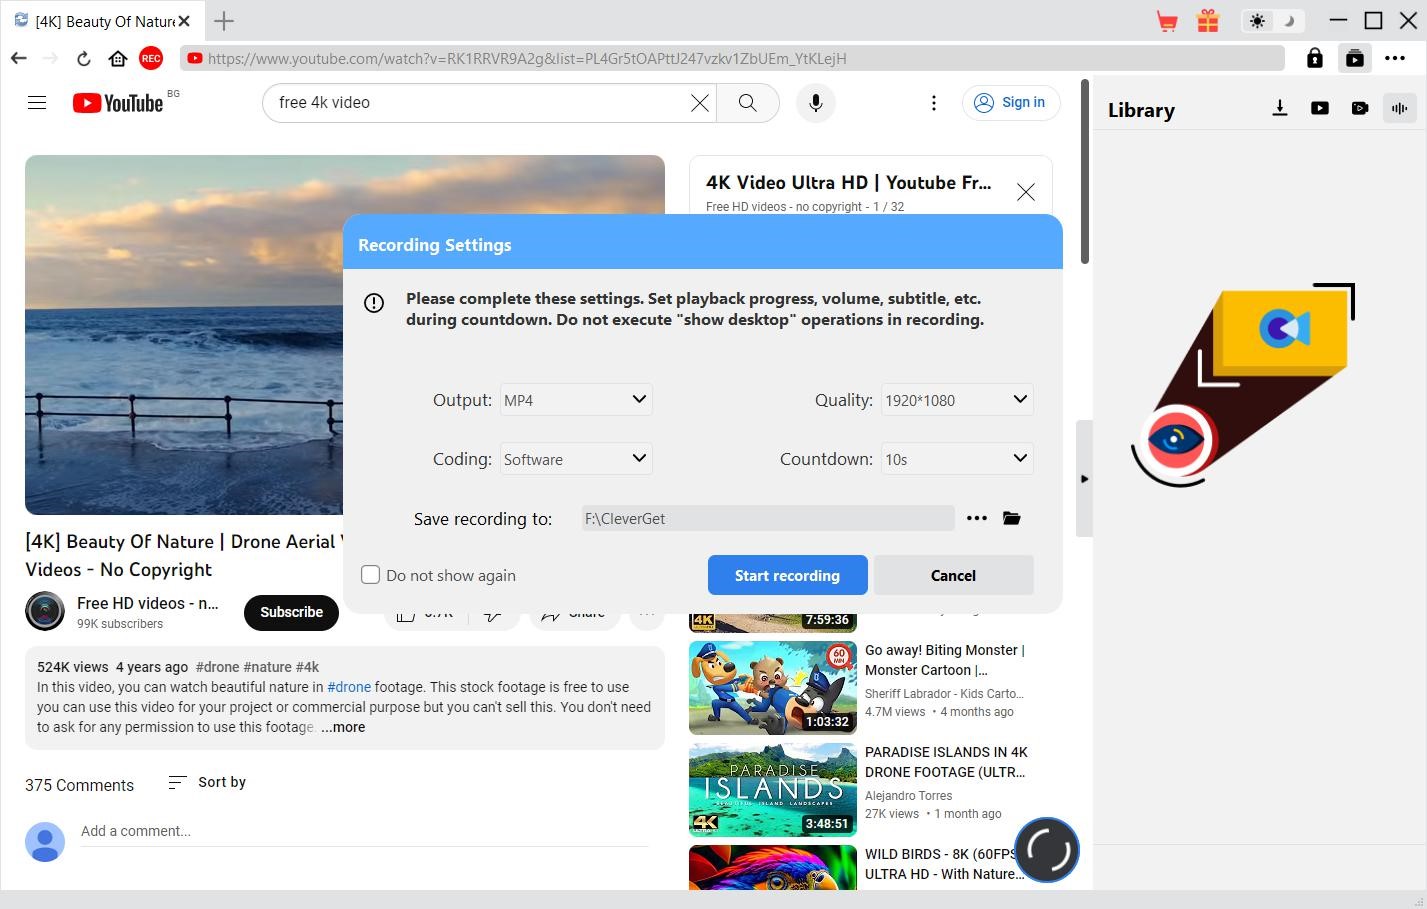This screenshot has width=1427, height=909.
Task: Show Library audio waveform tab
Action: (x=1399, y=108)
